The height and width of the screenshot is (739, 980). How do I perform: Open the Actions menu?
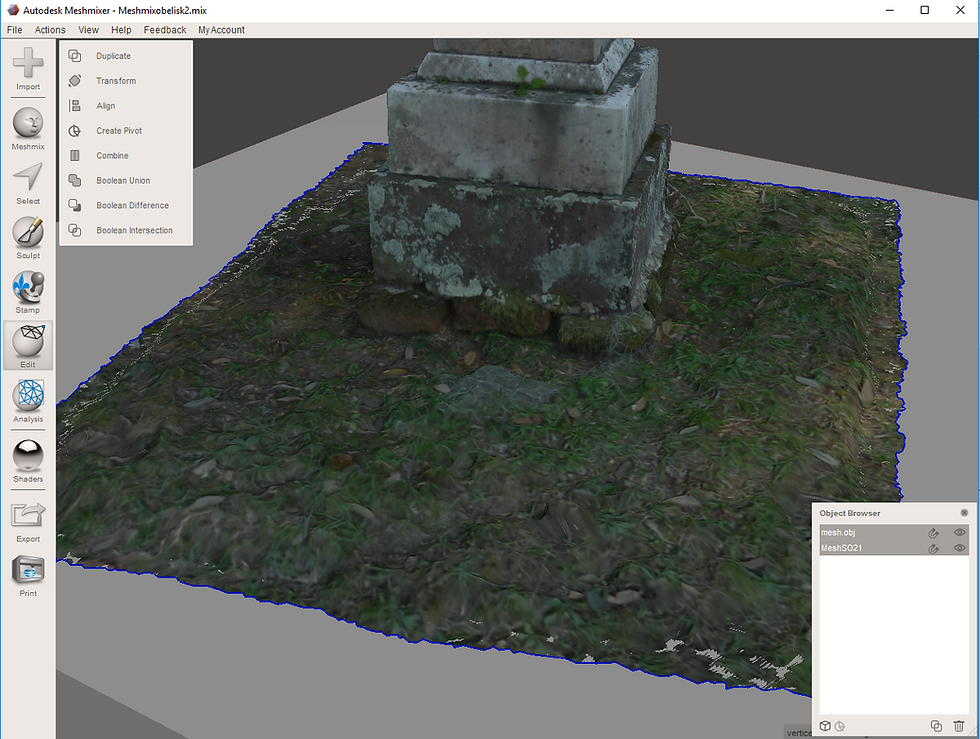coord(50,30)
